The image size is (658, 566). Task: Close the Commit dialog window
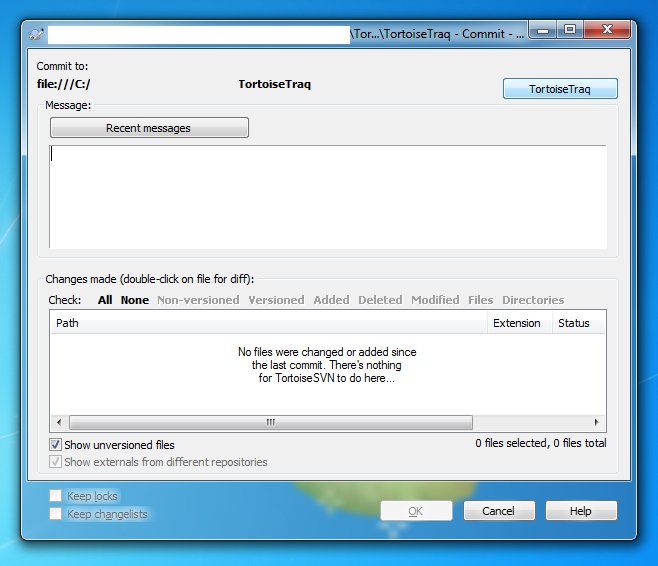point(607,30)
